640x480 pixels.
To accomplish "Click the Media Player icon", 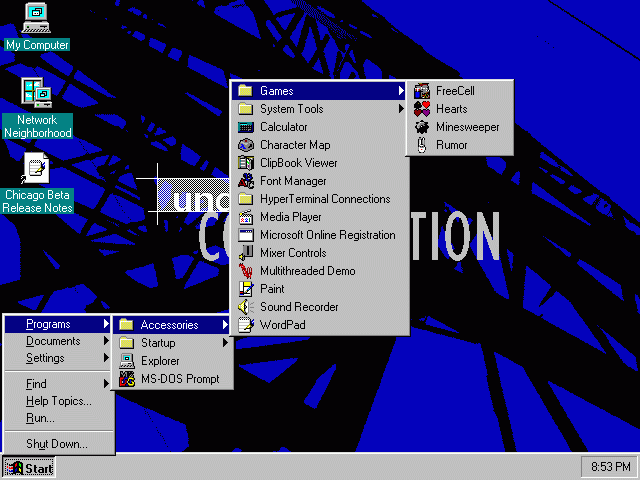I will coord(246,217).
